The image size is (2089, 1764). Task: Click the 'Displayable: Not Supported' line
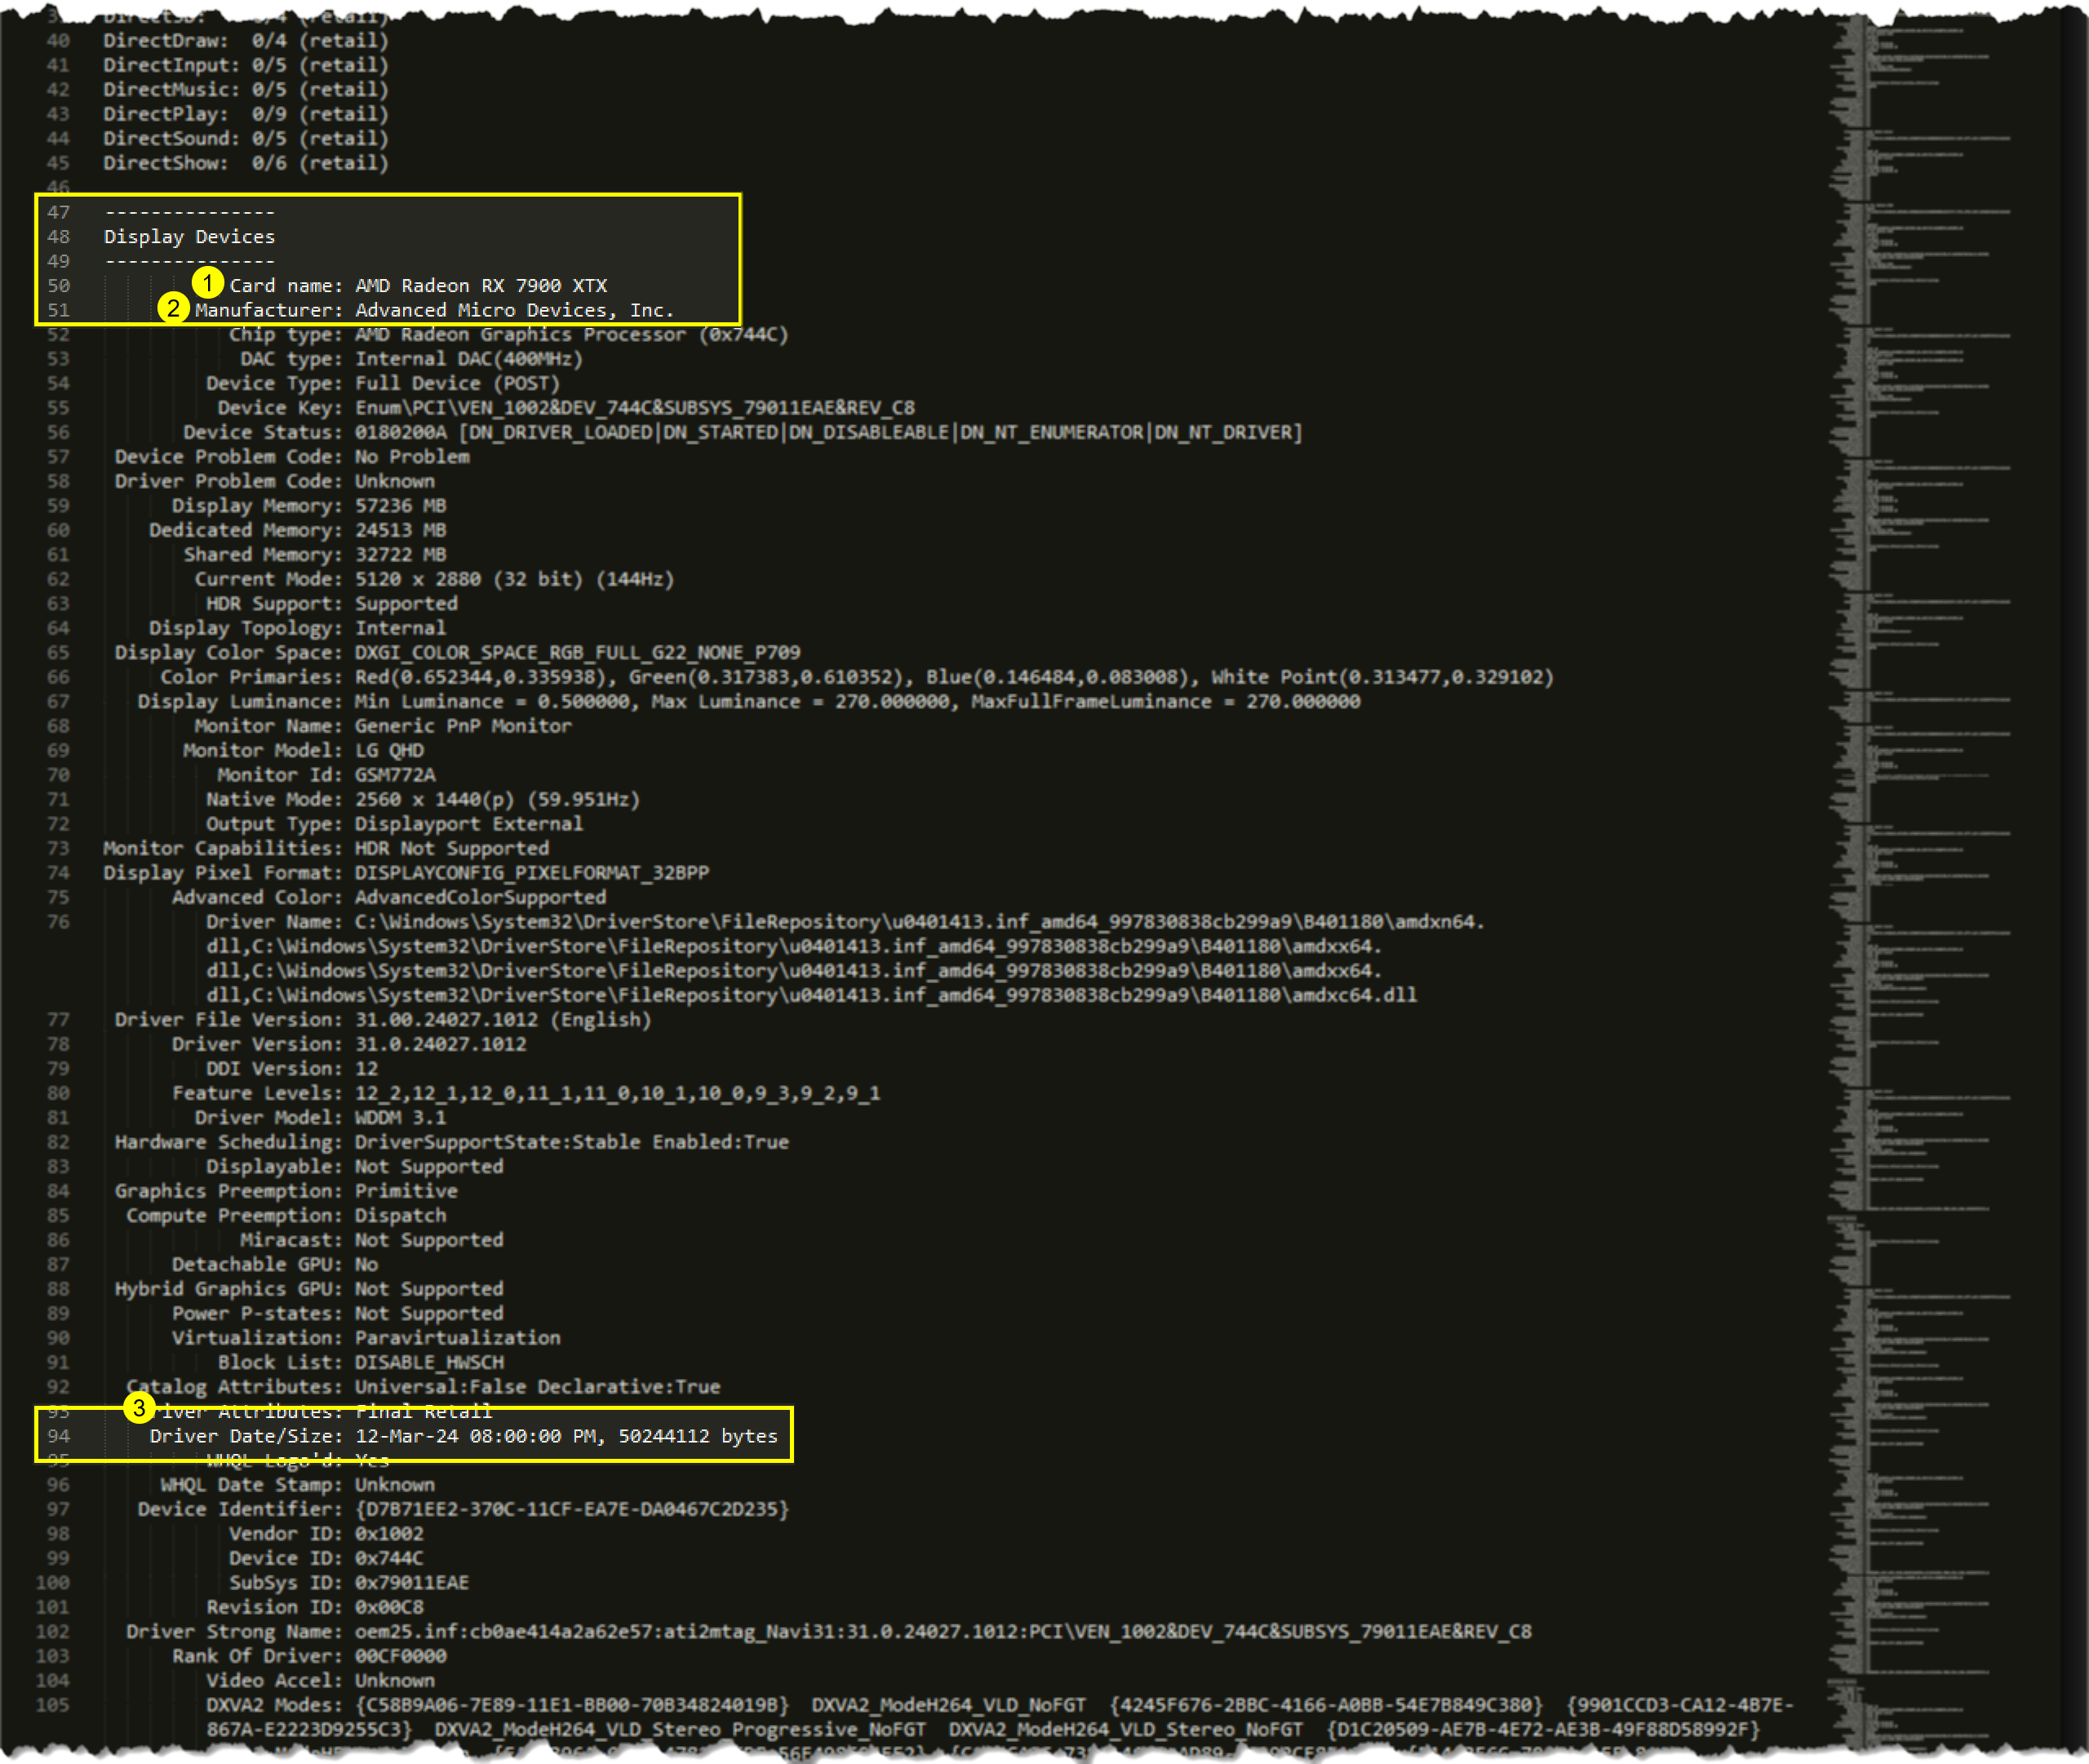[x=354, y=1167]
